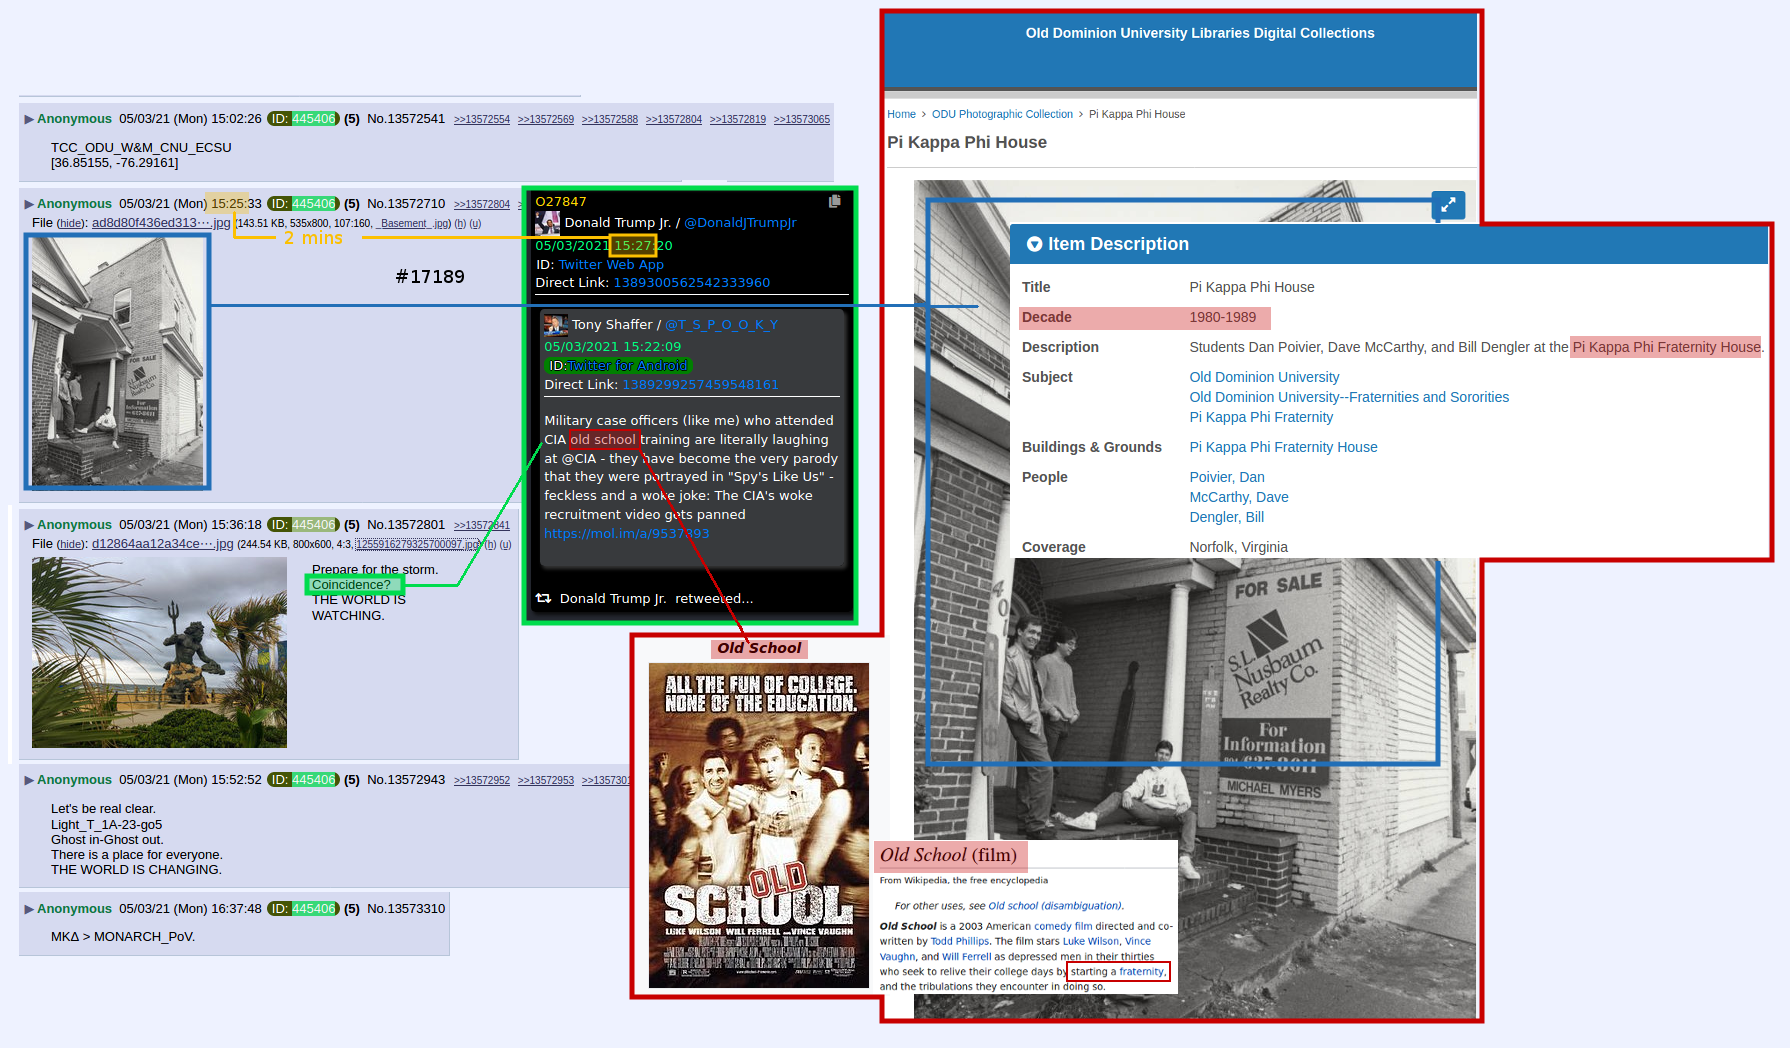The height and width of the screenshot is (1048, 1790).
Task: Open Luke Wilson Wikipedia link
Action: point(1091,942)
